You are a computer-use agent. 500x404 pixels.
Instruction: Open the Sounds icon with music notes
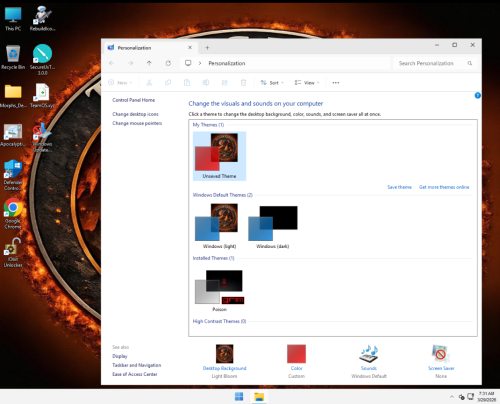[x=369, y=354]
